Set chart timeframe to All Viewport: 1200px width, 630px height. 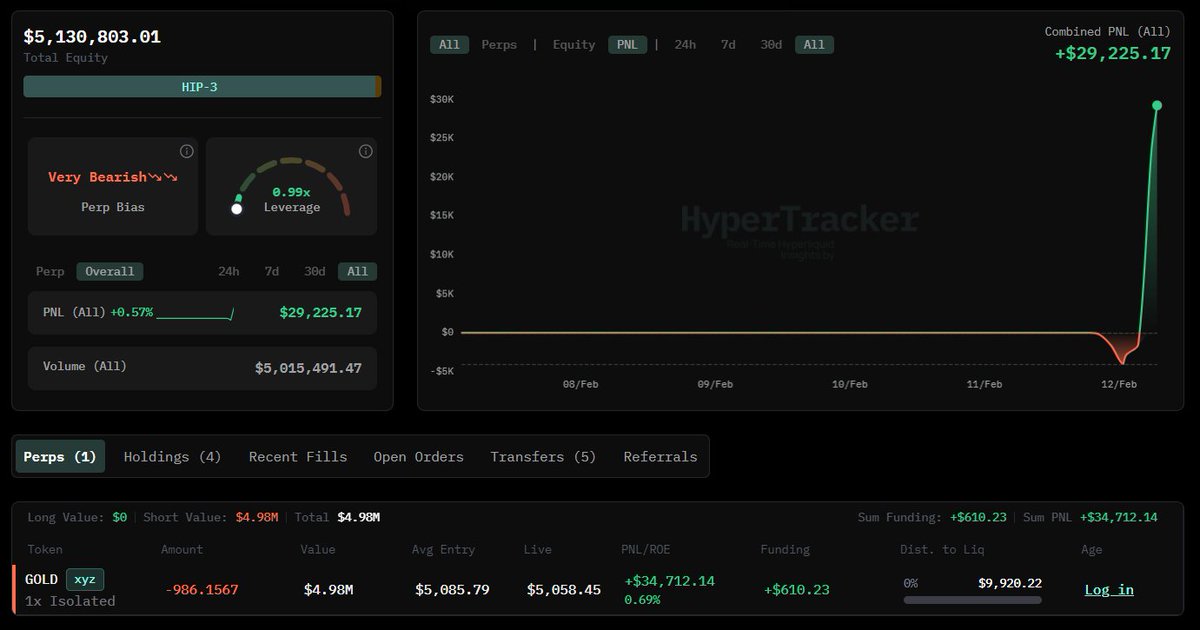pyautogui.click(x=814, y=44)
